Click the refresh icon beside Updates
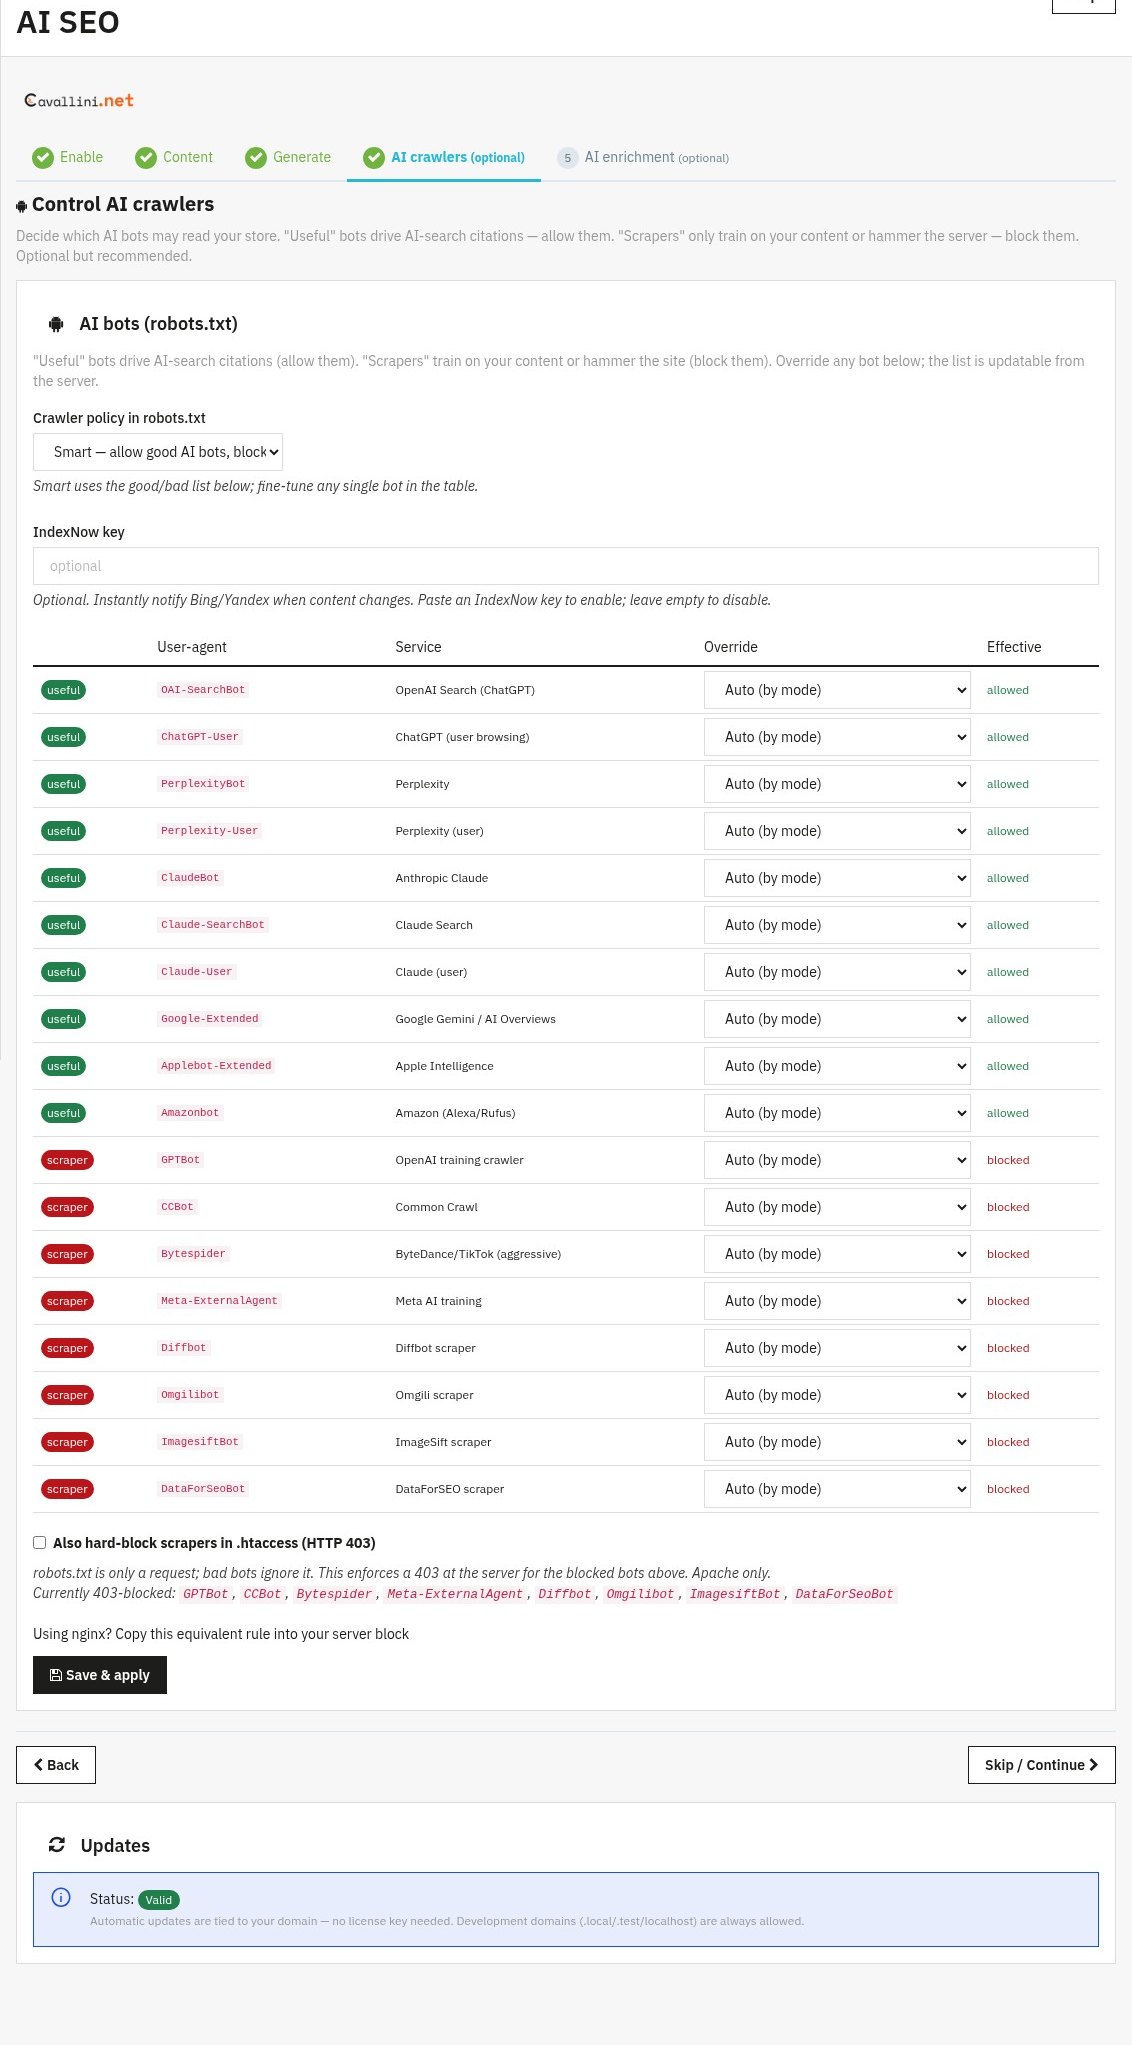This screenshot has height=2045, width=1132. pyautogui.click(x=57, y=1845)
